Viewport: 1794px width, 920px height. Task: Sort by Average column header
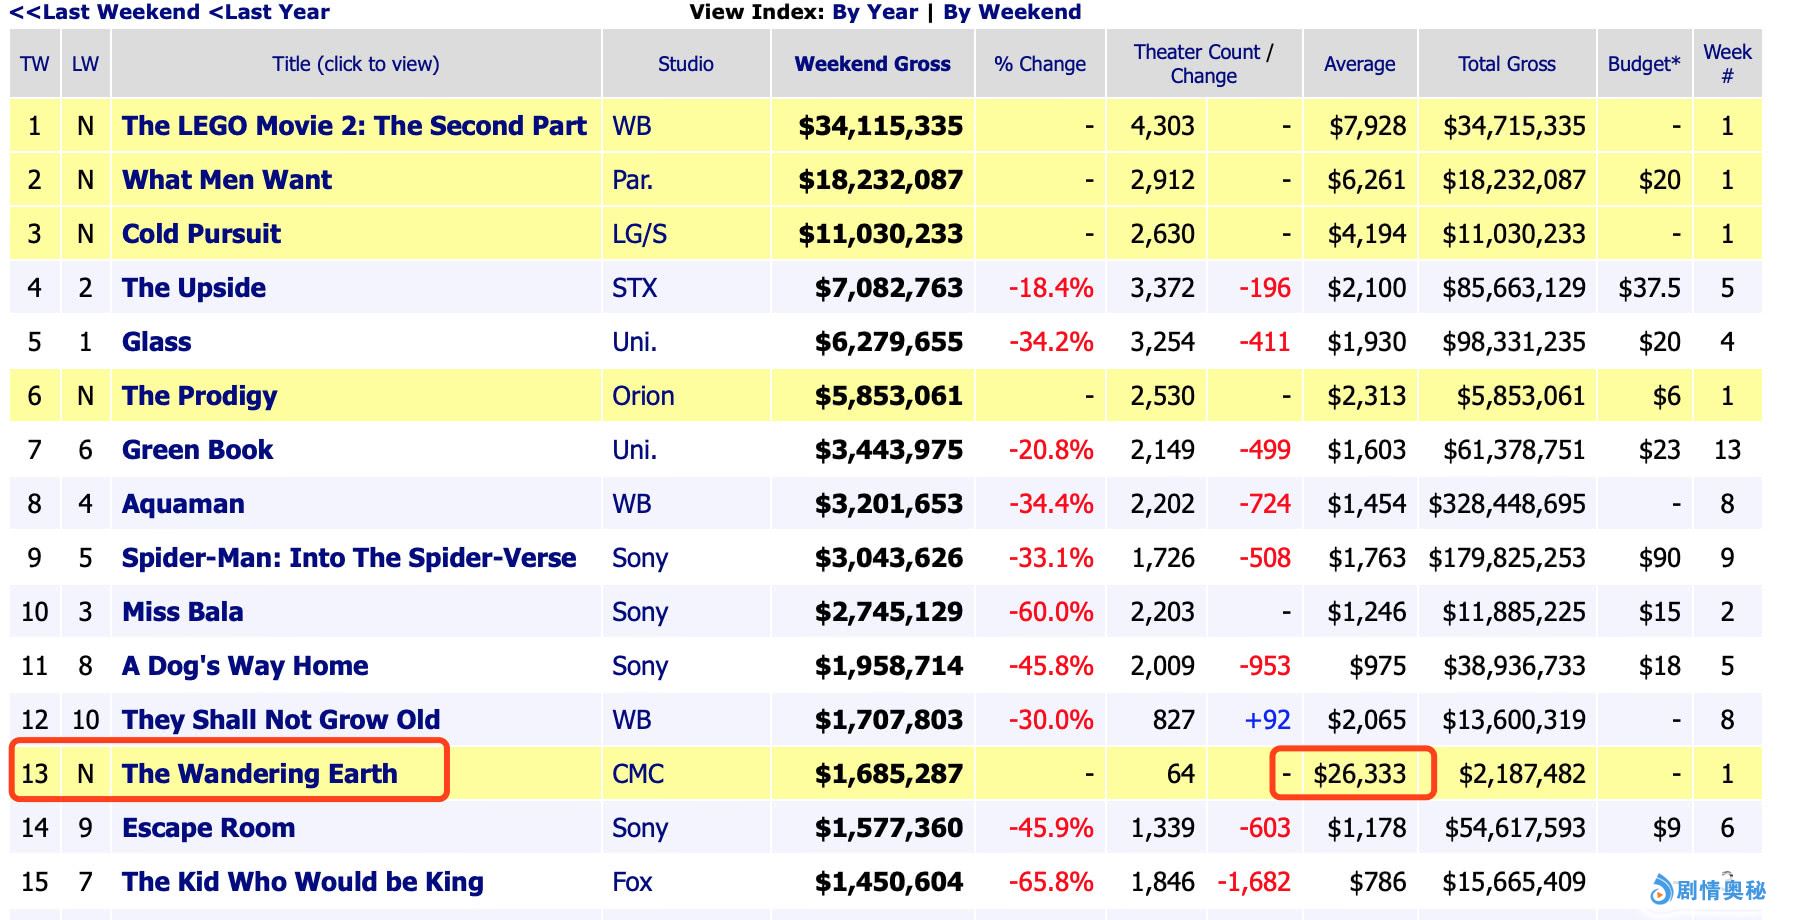point(1359,64)
